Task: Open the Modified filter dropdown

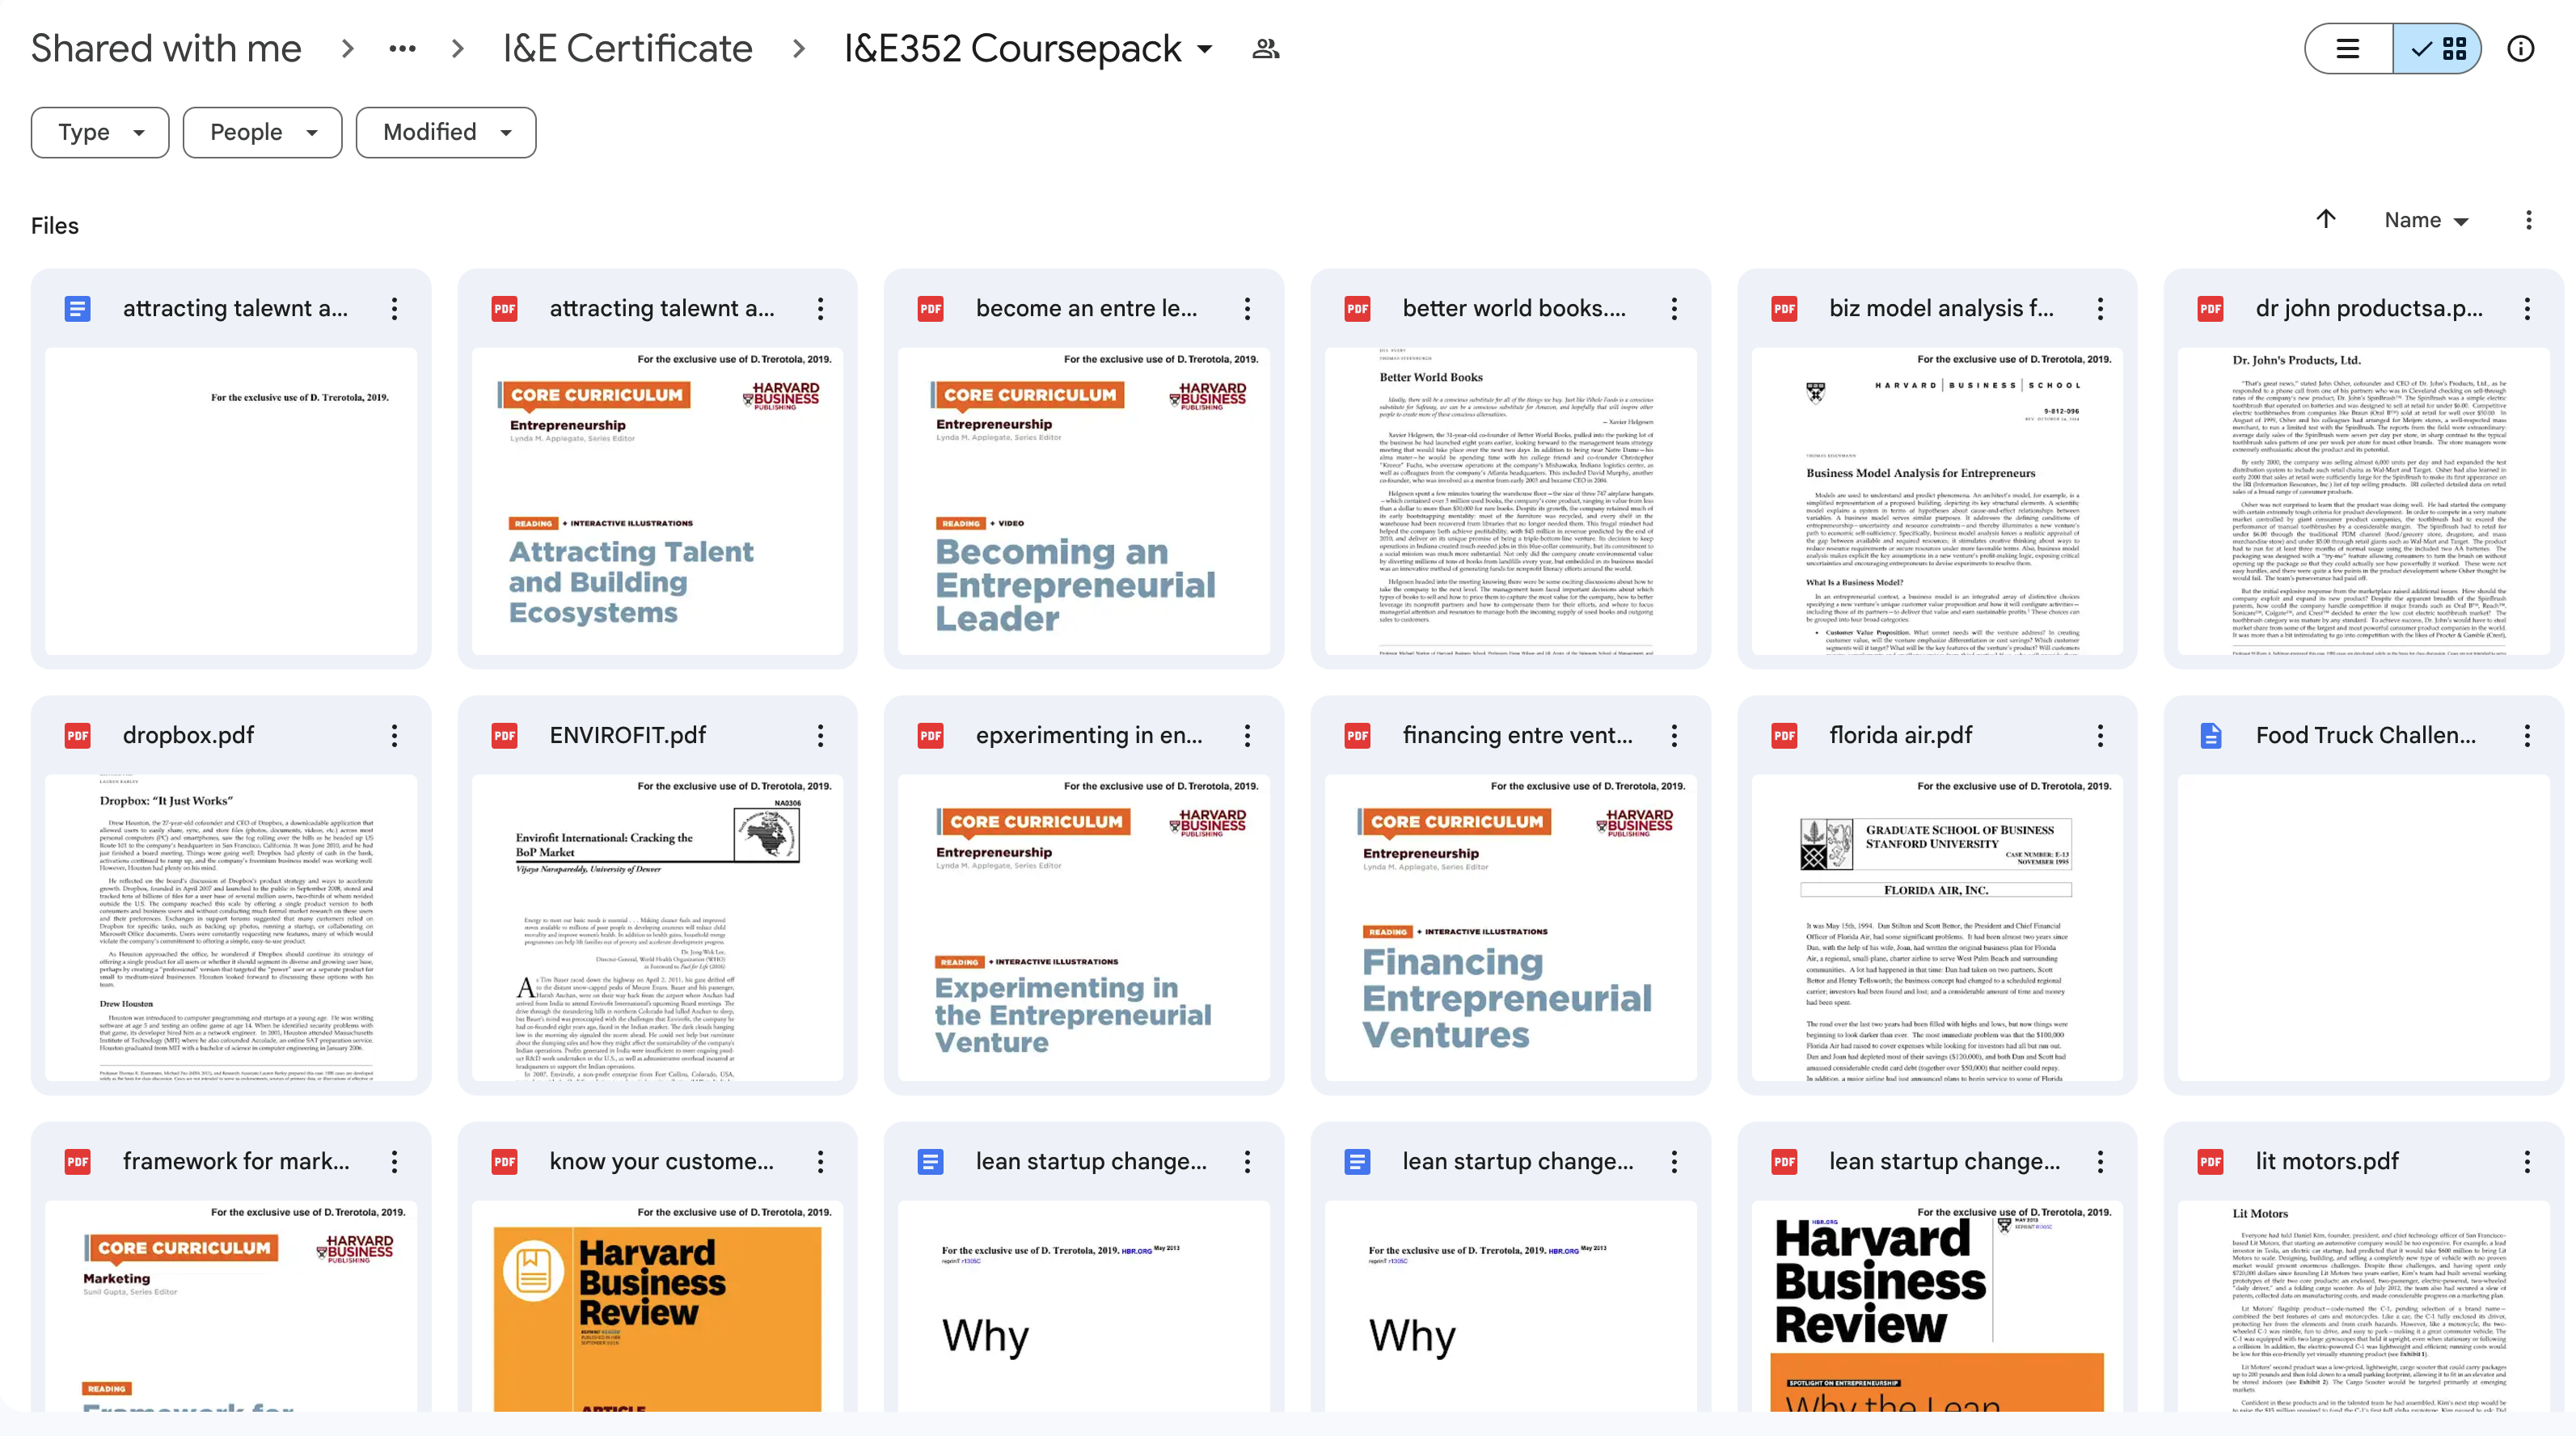Action: [446, 132]
